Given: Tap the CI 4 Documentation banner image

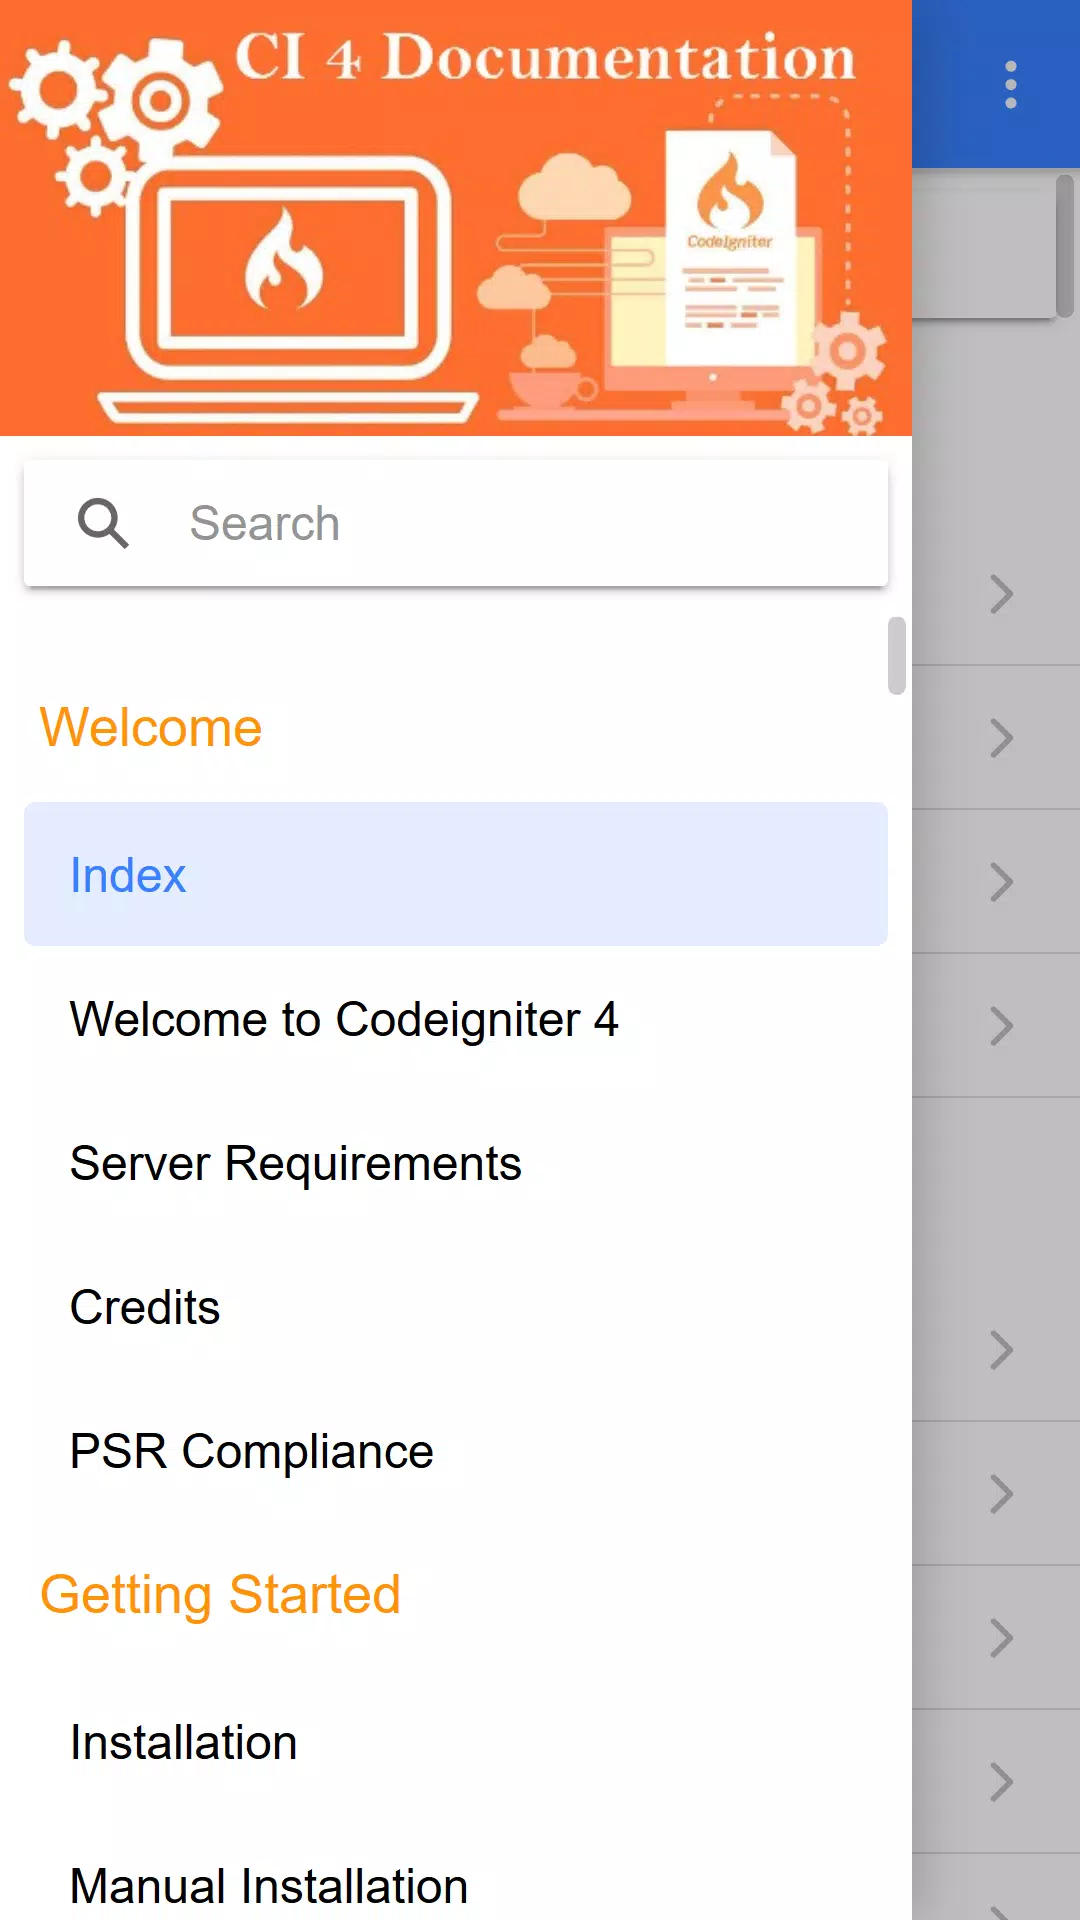Looking at the screenshot, I should pos(456,218).
